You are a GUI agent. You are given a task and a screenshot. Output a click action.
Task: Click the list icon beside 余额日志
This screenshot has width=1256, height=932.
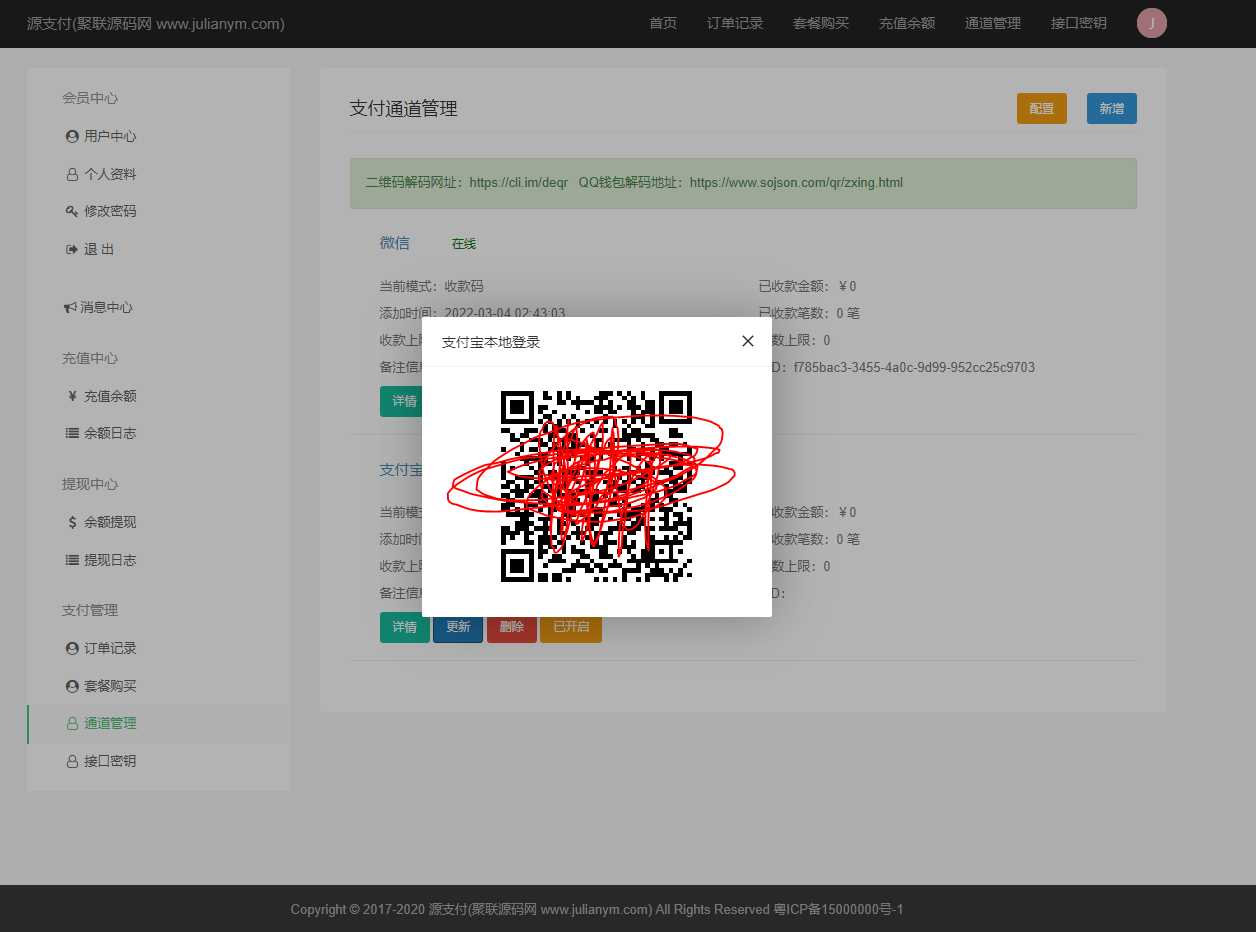coord(72,433)
